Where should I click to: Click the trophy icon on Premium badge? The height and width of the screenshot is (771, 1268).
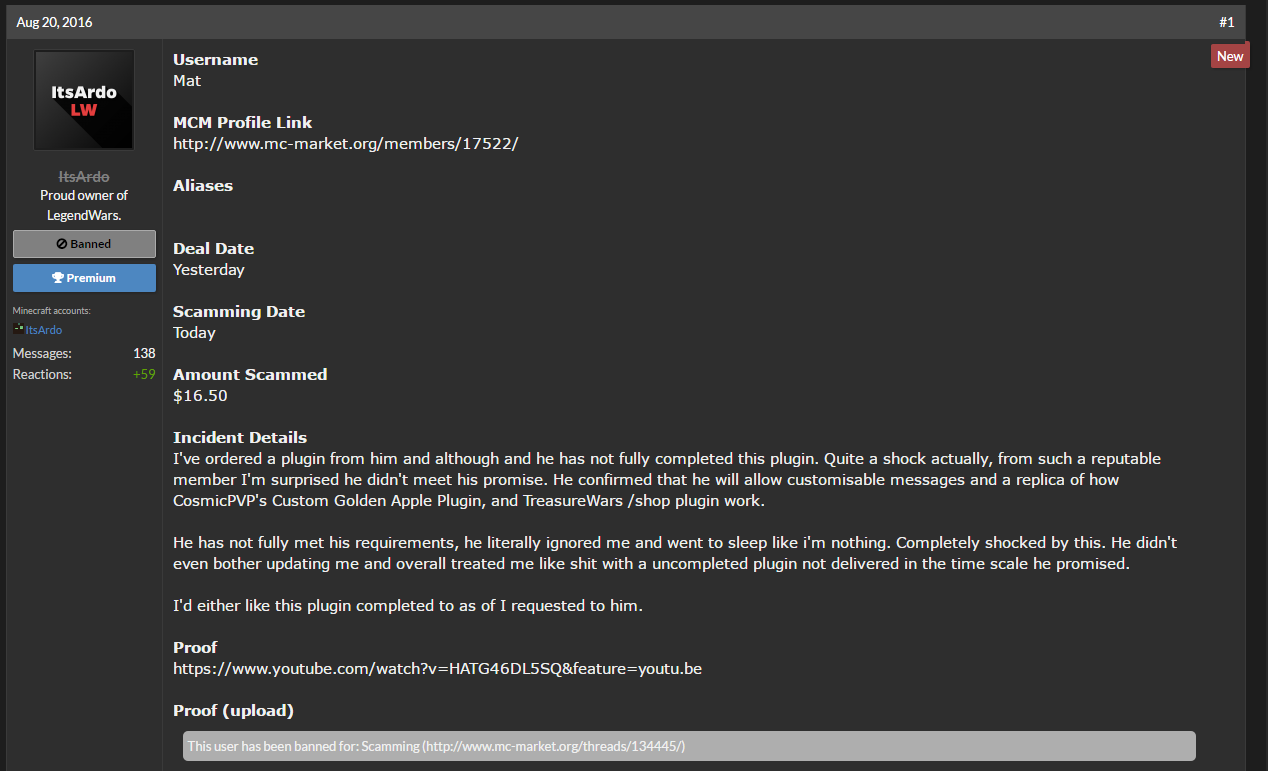tap(58, 278)
